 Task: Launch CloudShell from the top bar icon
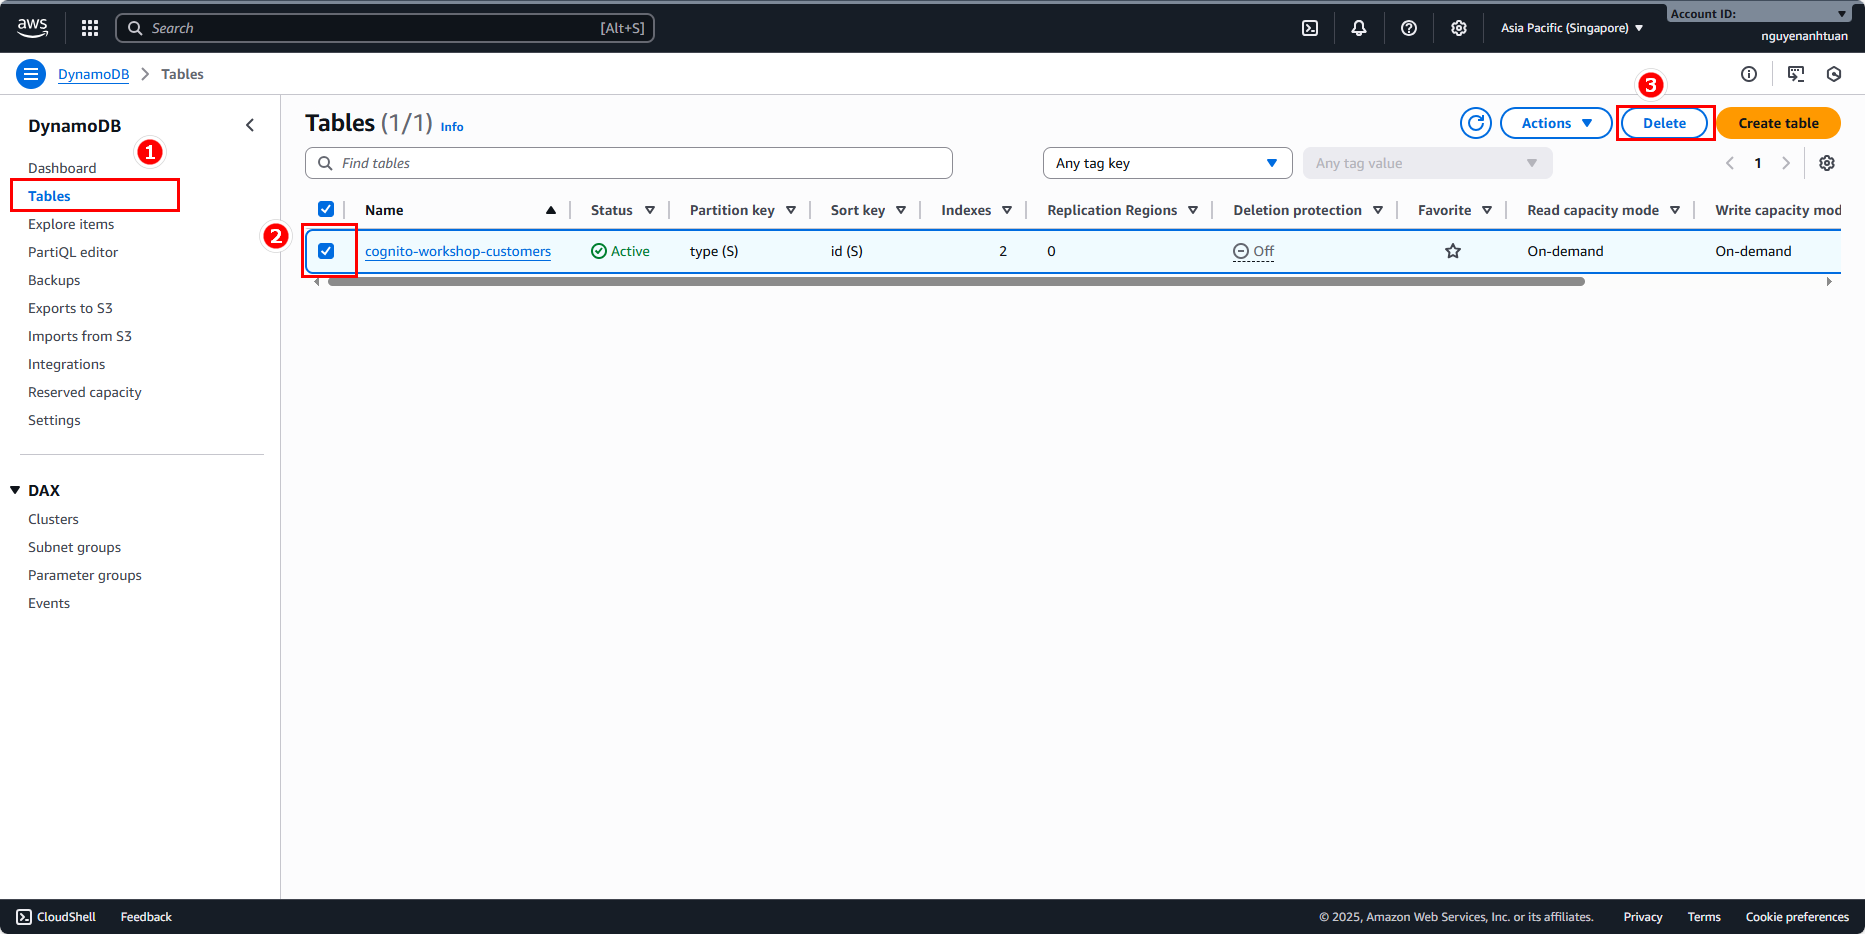[x=1310, y=28]
